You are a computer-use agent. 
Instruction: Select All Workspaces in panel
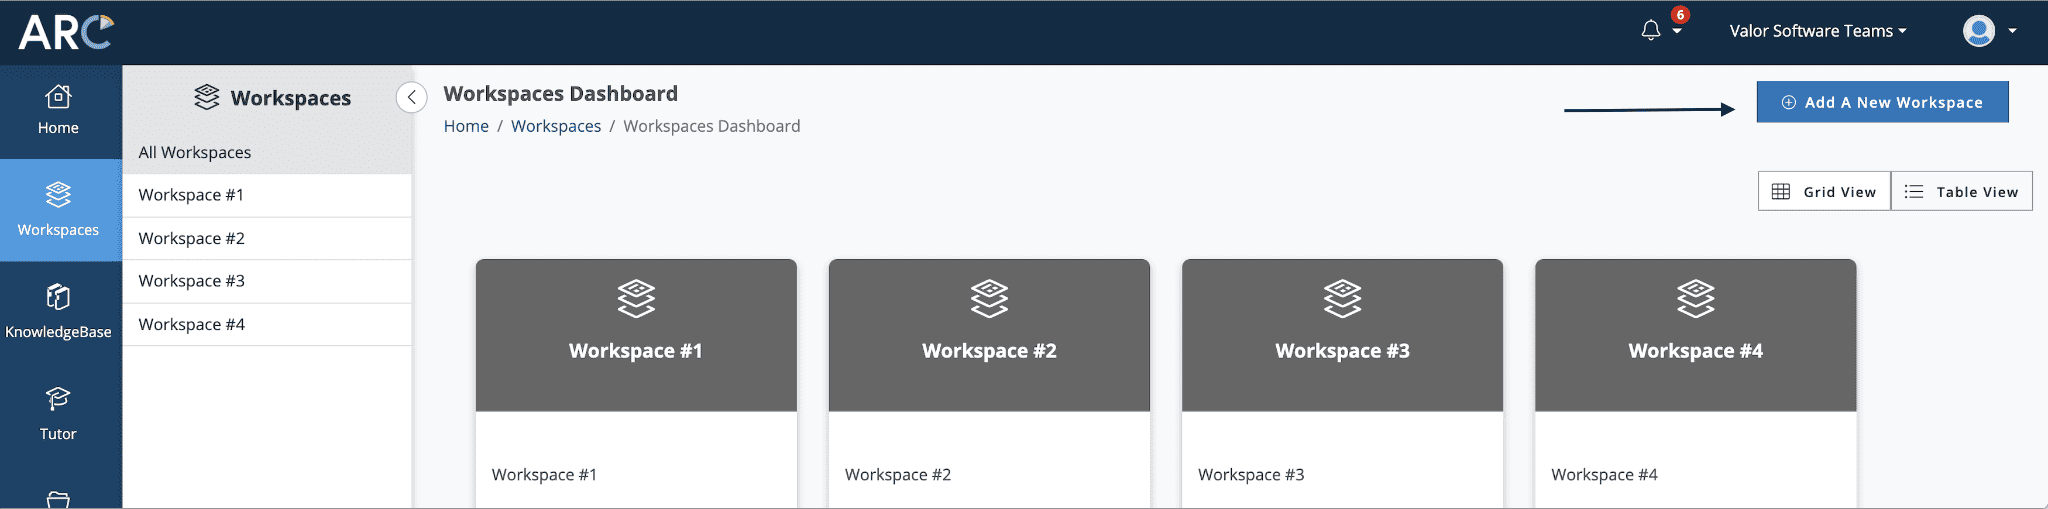195,152
